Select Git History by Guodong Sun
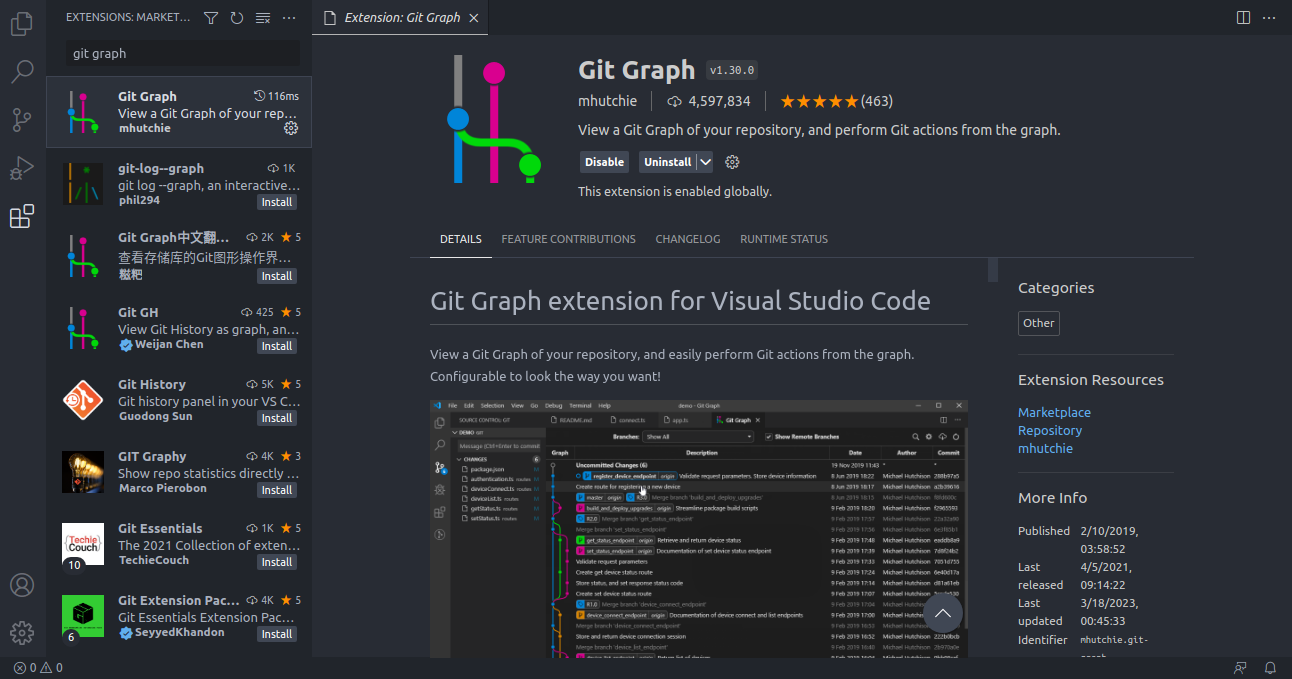The image size is (1292, 679). tap(179, 400)
